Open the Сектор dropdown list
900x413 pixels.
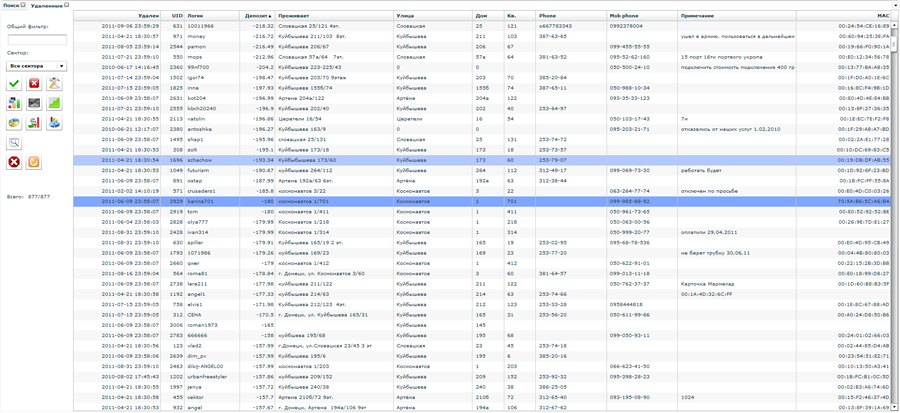click(x=36, y=66)
